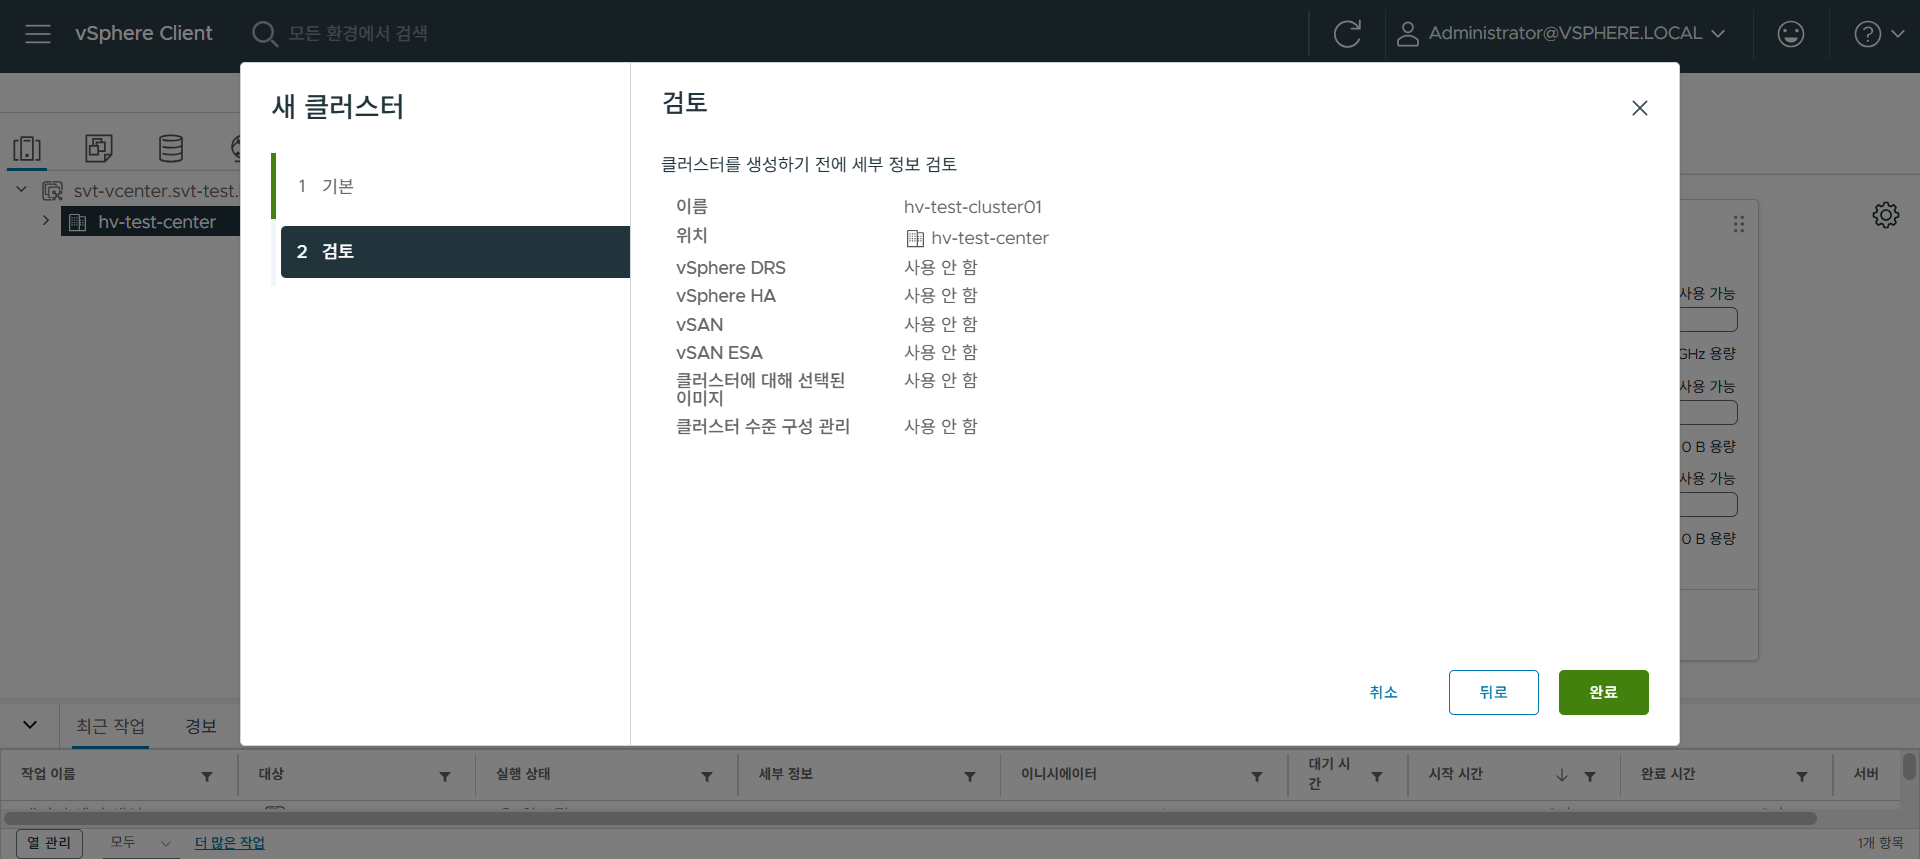Sort by 시작 시간 descending arrow
The height and width of the screenshot is (859, 1920).
point(1562,776)
